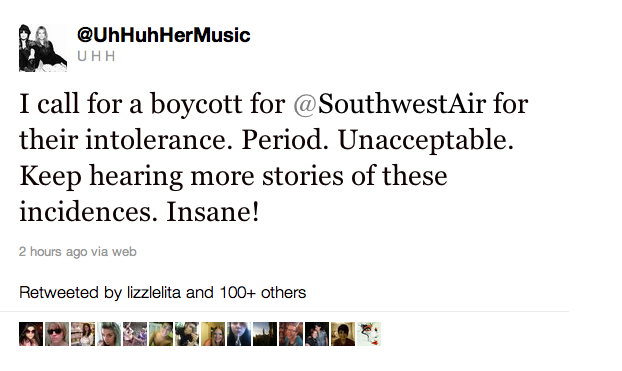Select first retweeter avatar with dark-haired woman in sunglasses
622x371 pixels.
pos(31,334)
